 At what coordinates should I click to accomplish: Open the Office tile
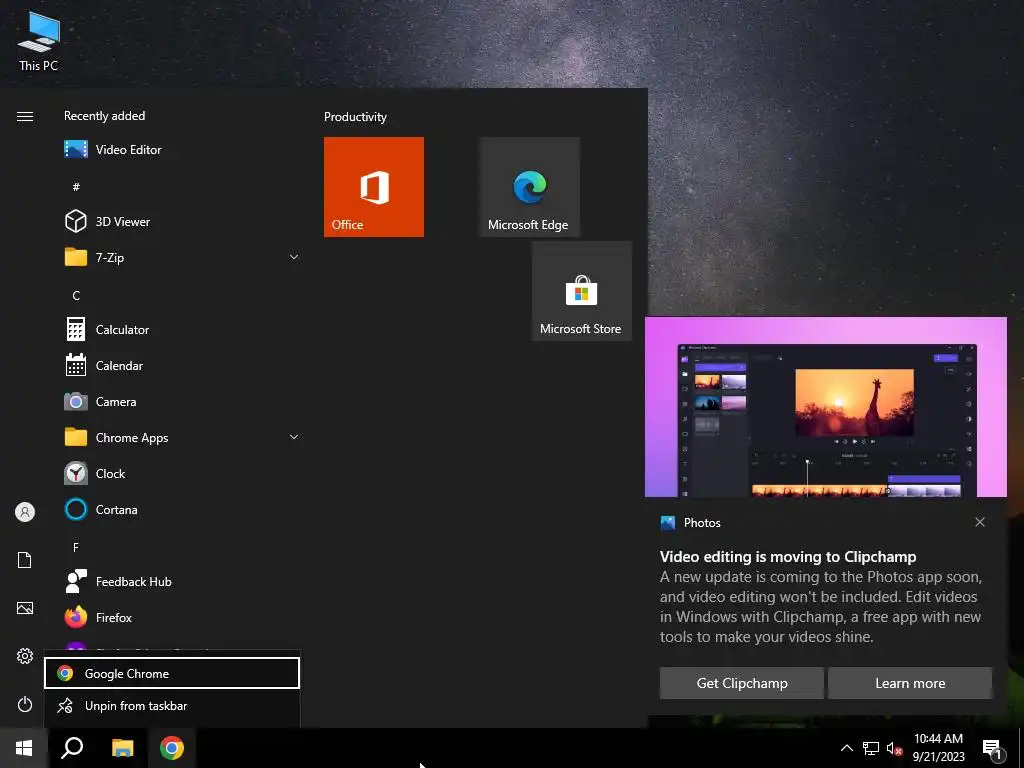(x=374, y=187)
